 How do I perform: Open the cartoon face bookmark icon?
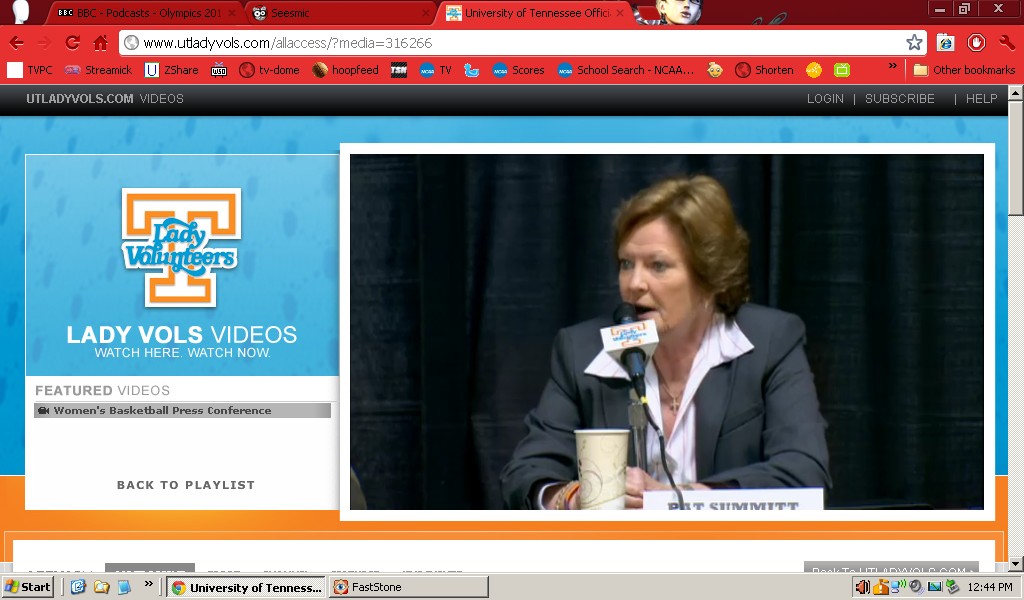tap(715, 70)
